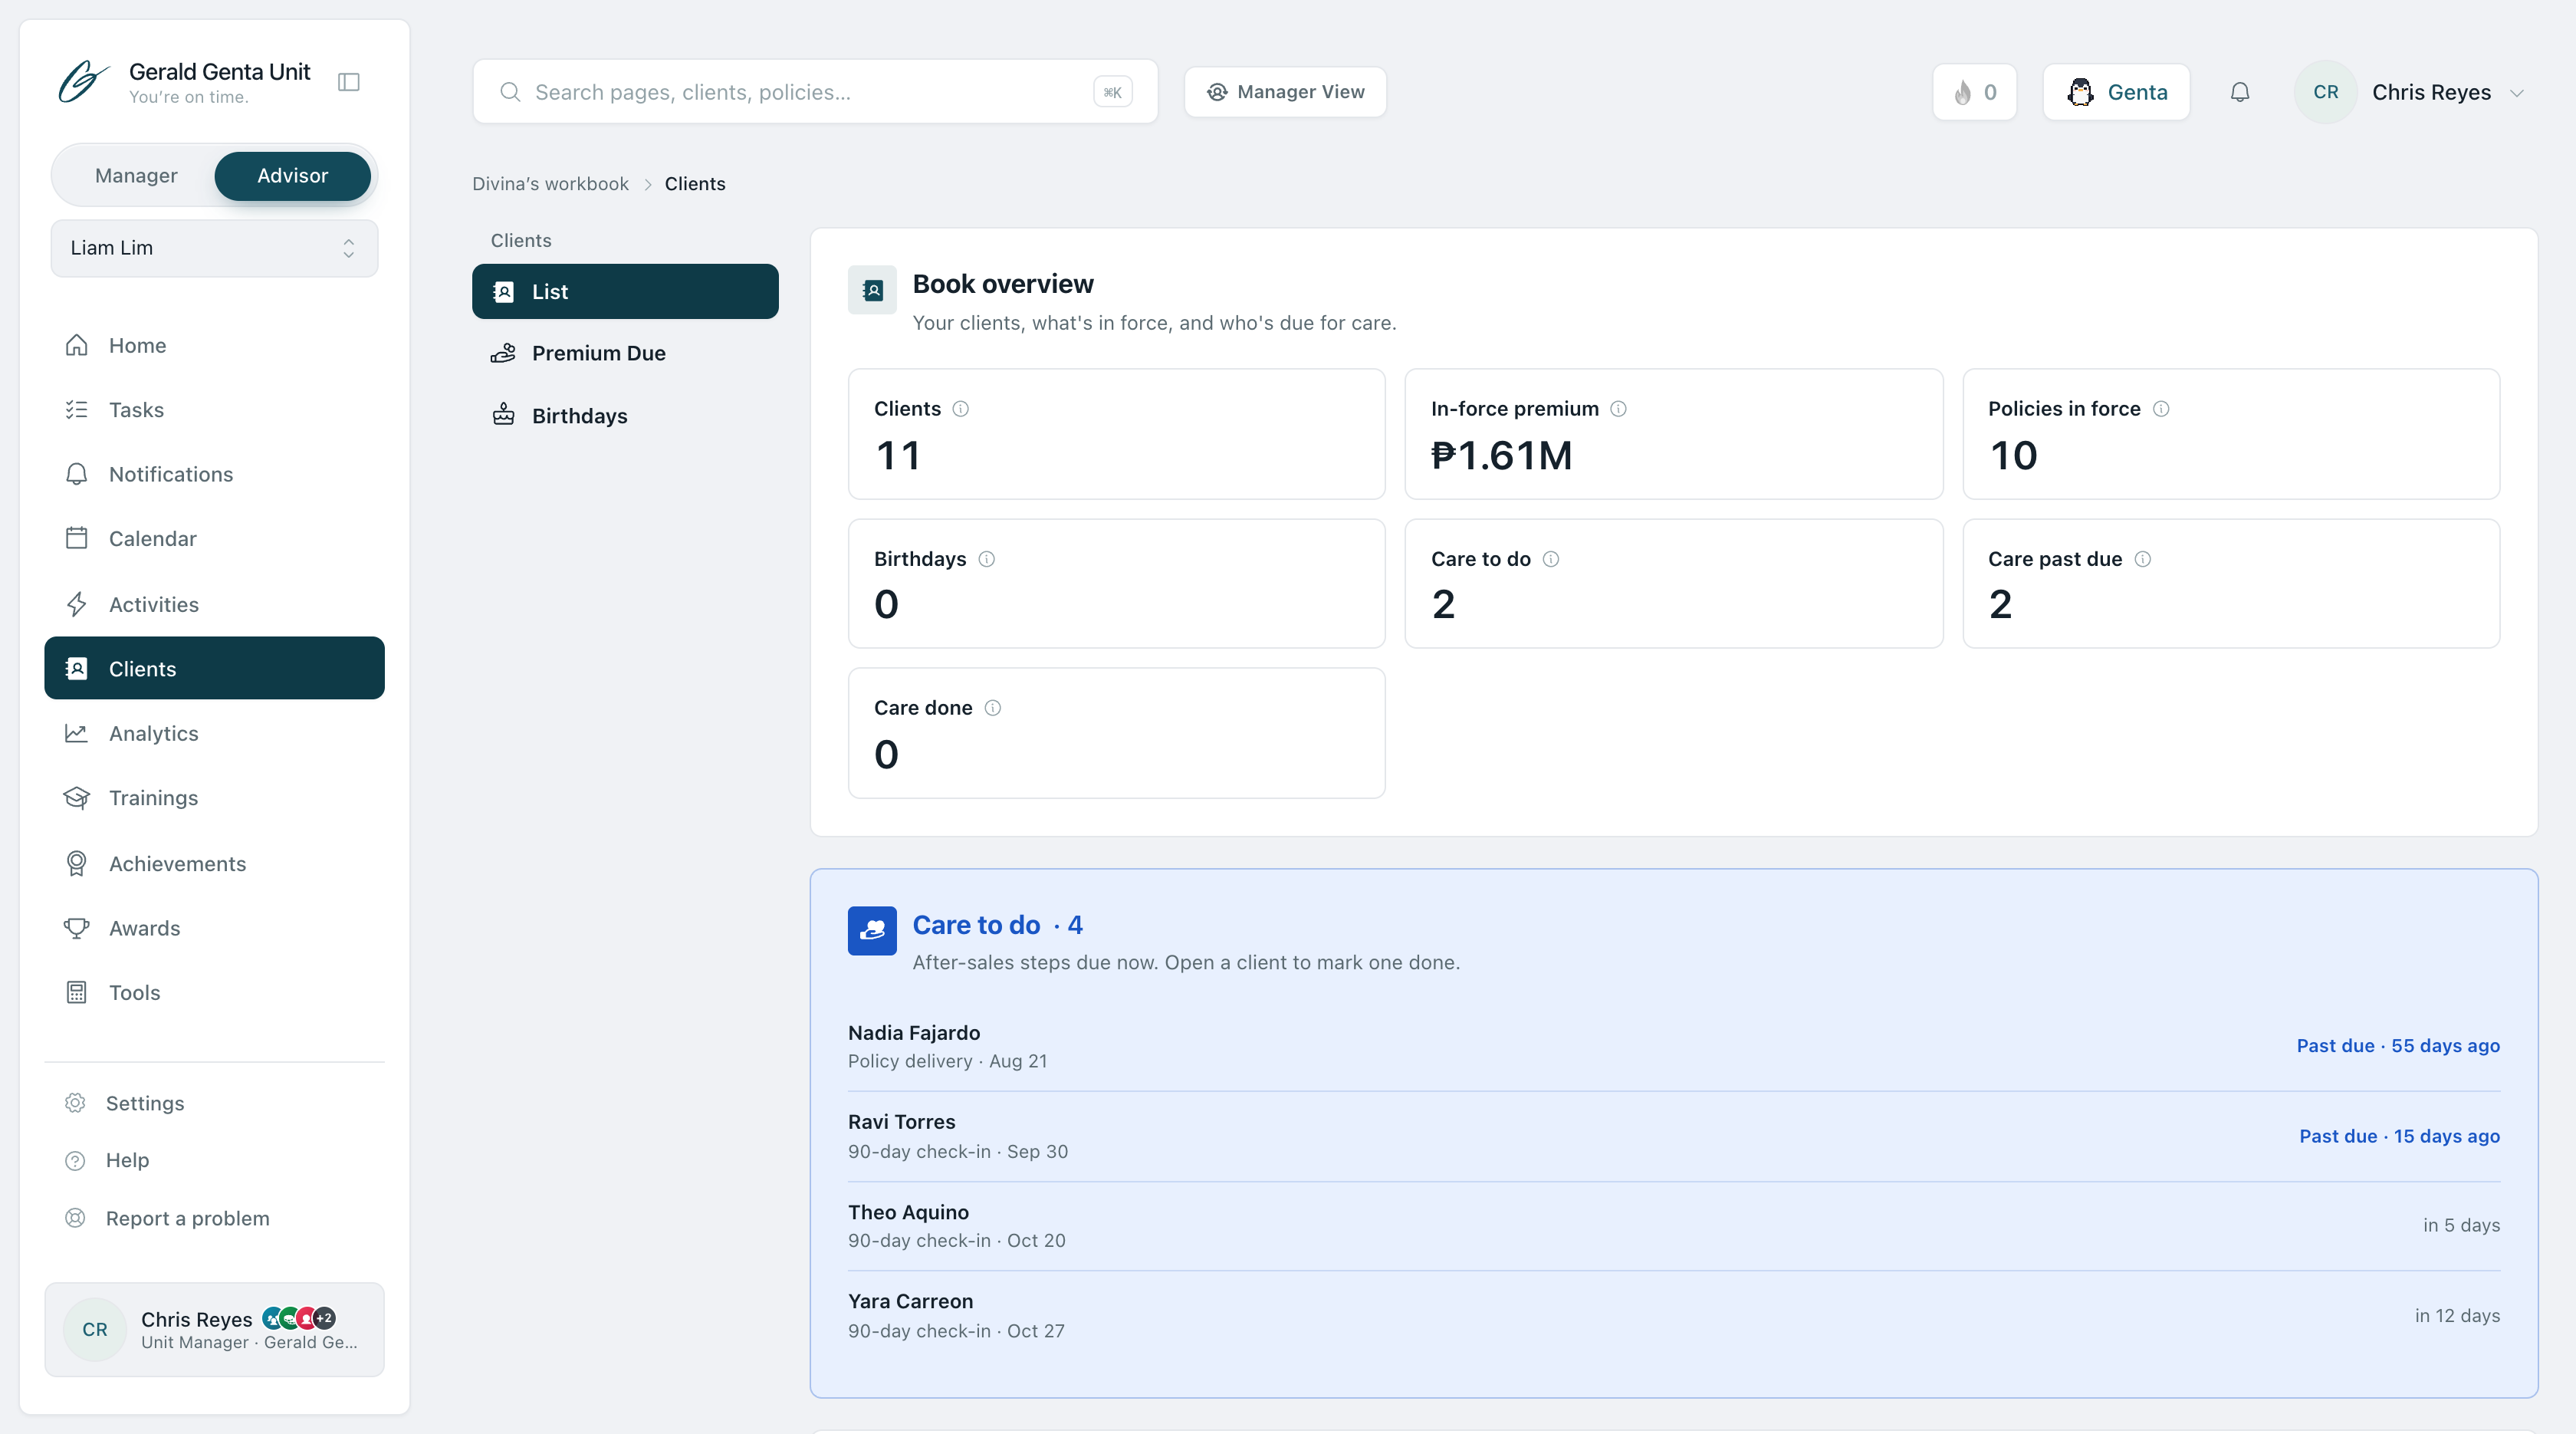Image resolution: width=2576 pixels, height=1434 pixels.
Task: Open the notifications bell in top bar
Action: click(x=2240, y=92)
